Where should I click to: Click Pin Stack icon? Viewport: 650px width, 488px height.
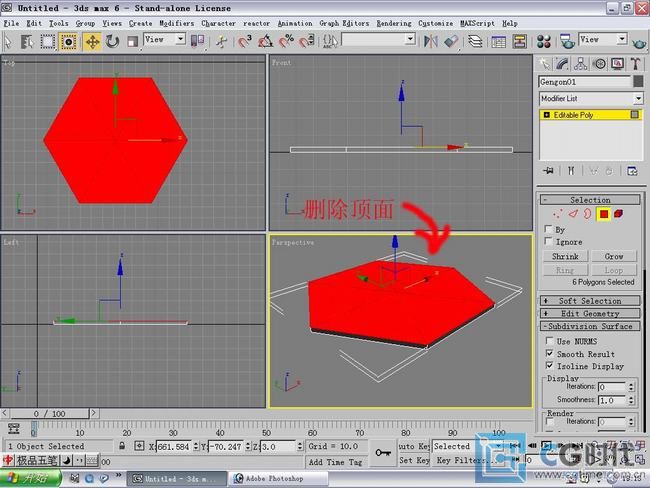click(x=549, y=171)
